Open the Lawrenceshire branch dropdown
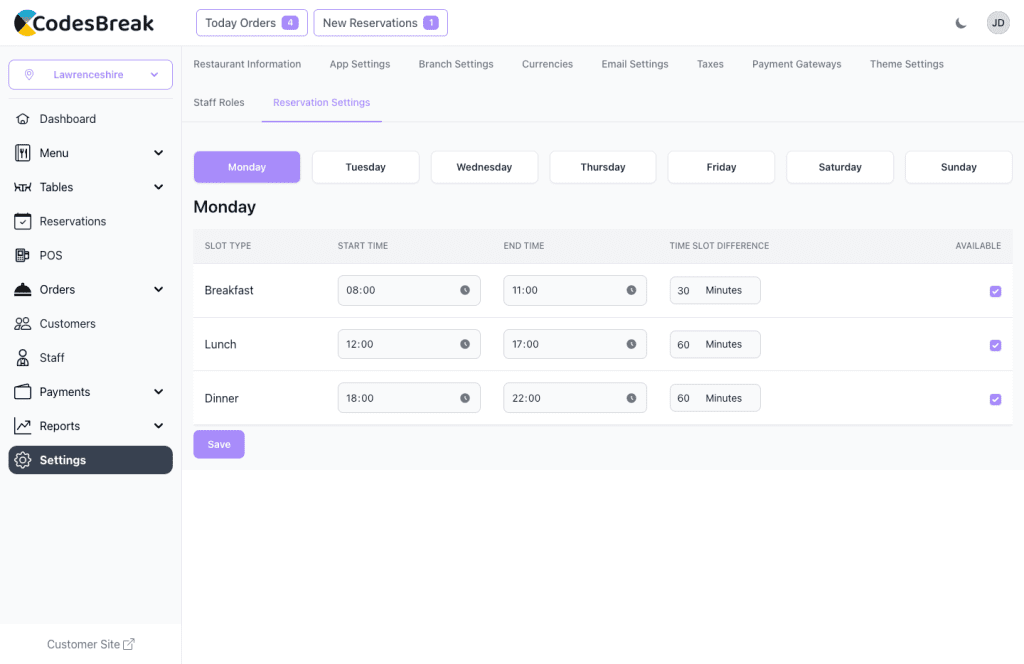1024x664 pixels. point(90,75)
